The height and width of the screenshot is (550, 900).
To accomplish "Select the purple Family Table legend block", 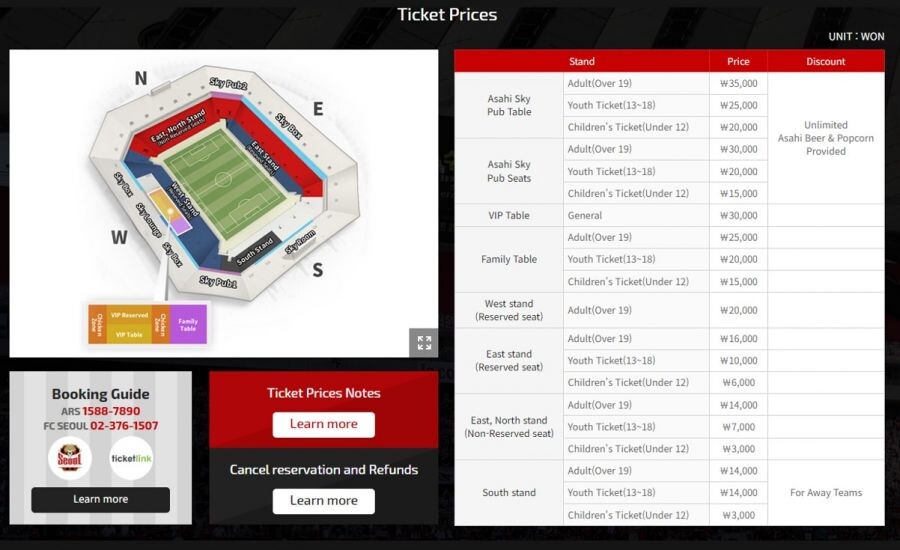I will (x=188, y=324).
